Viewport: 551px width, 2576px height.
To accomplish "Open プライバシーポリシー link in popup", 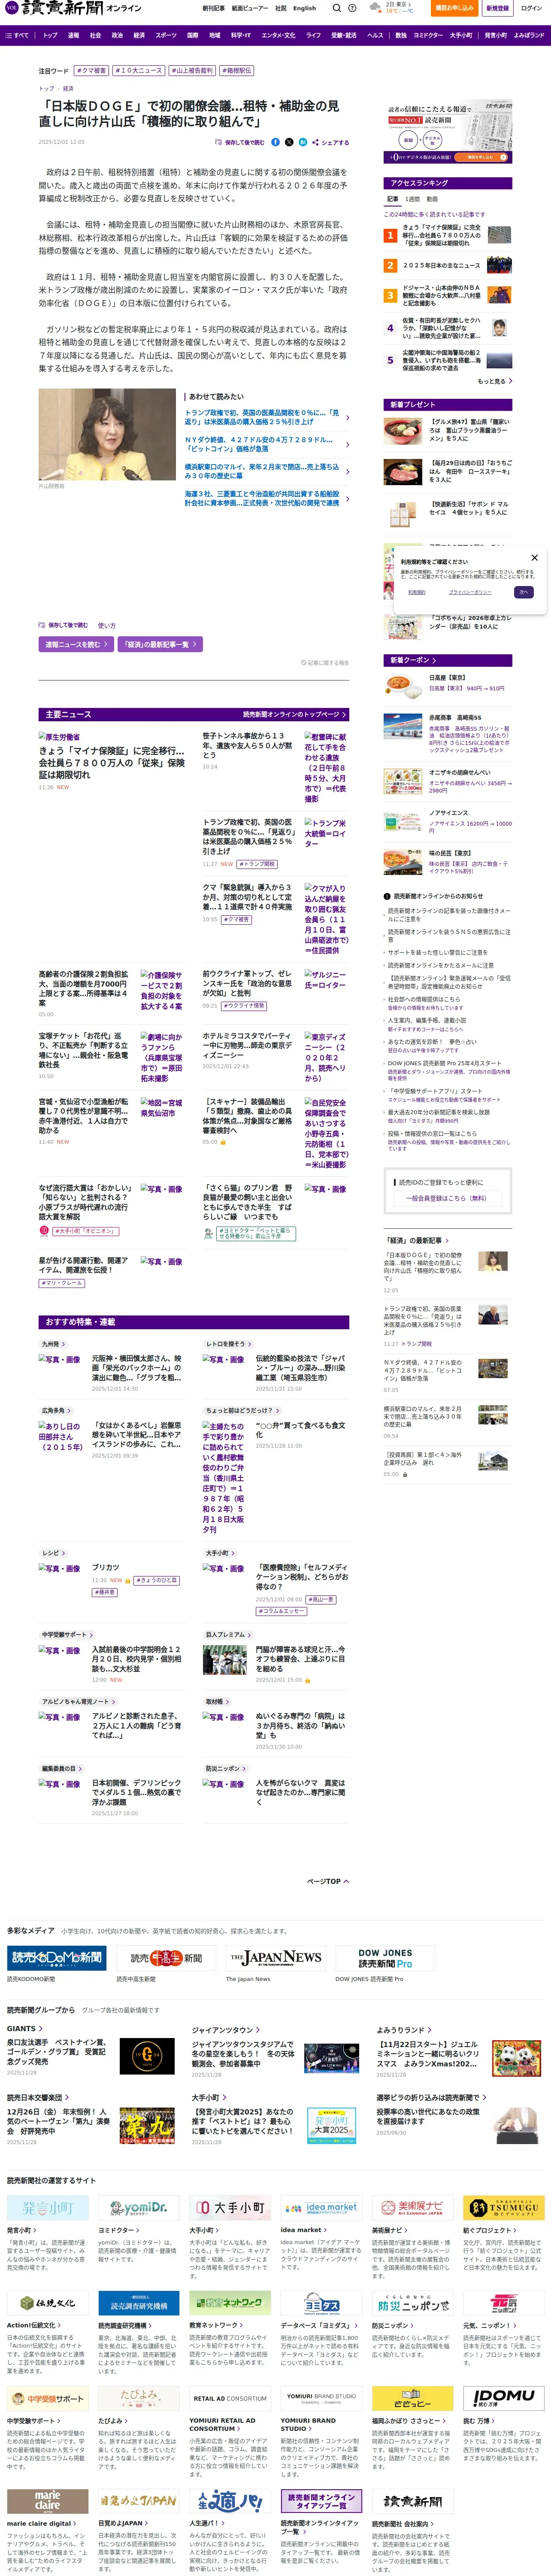I will click(x=470, y=592).
